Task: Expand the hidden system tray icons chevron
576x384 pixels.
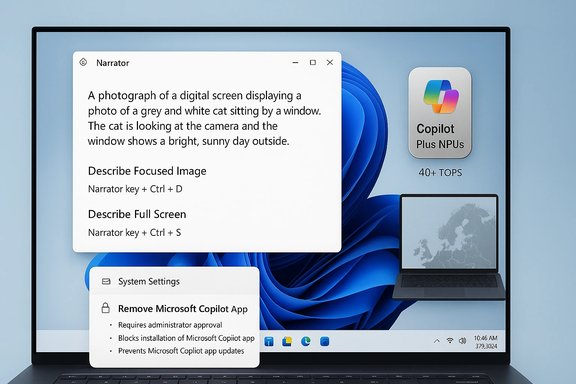Action: (437, 341)
